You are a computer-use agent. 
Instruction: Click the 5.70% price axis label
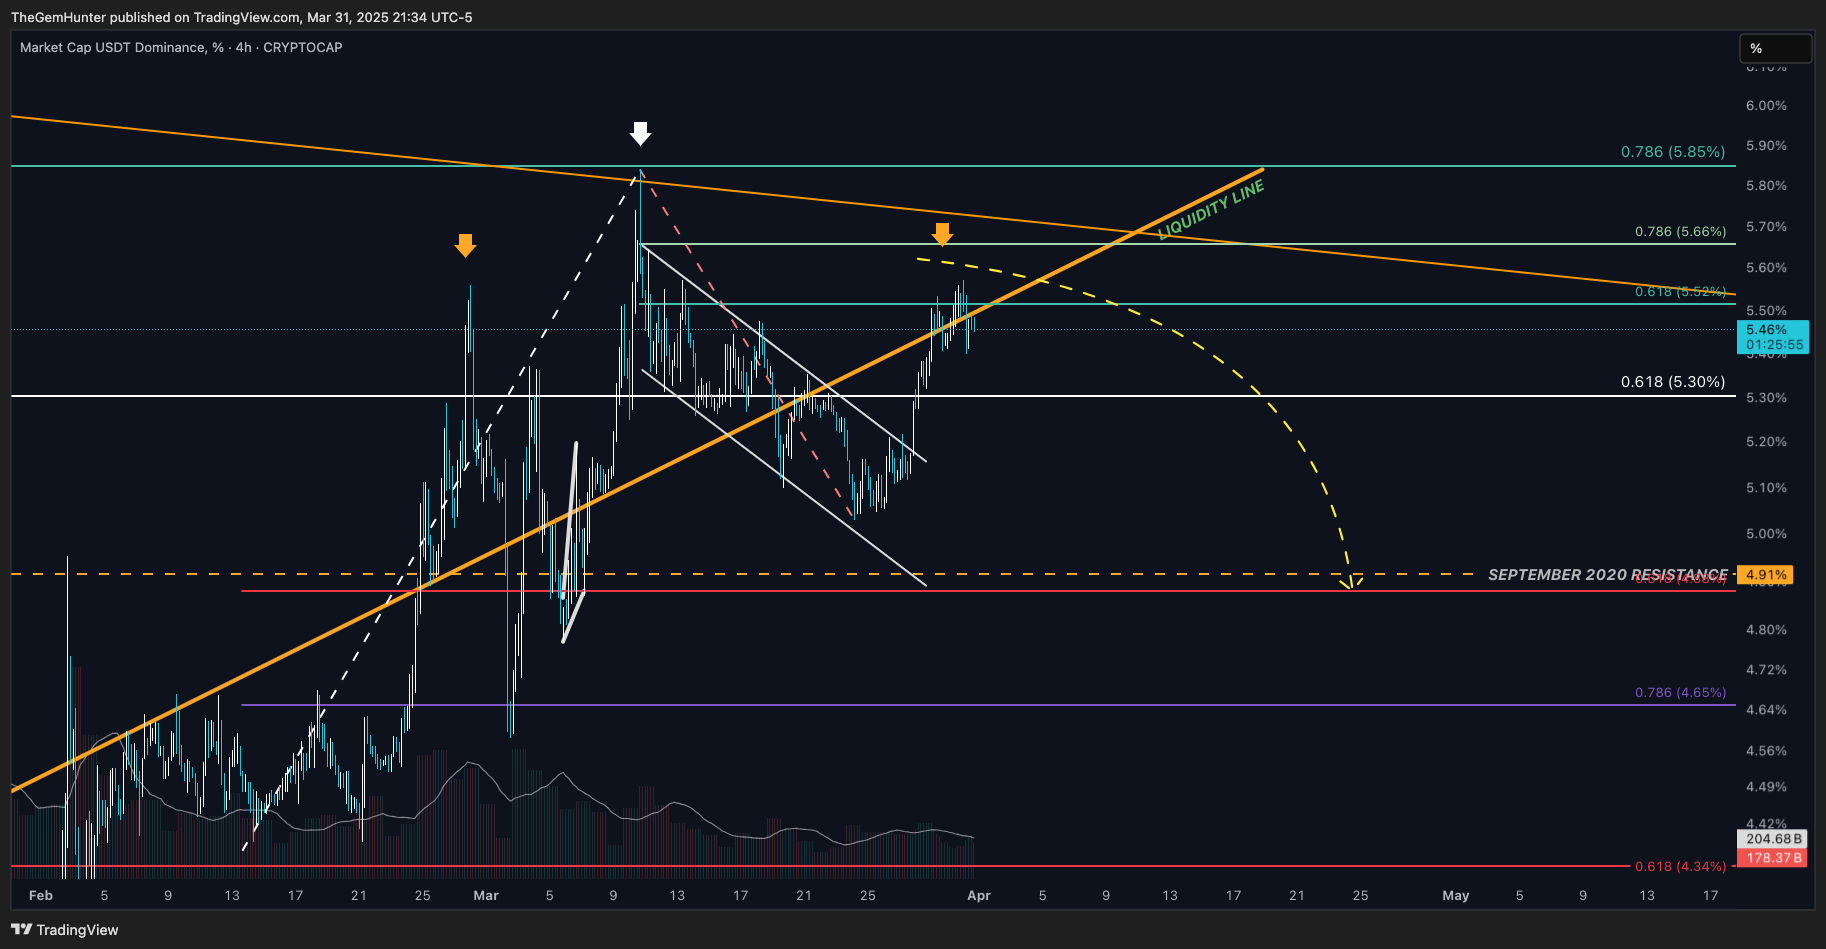point(1766,226)
